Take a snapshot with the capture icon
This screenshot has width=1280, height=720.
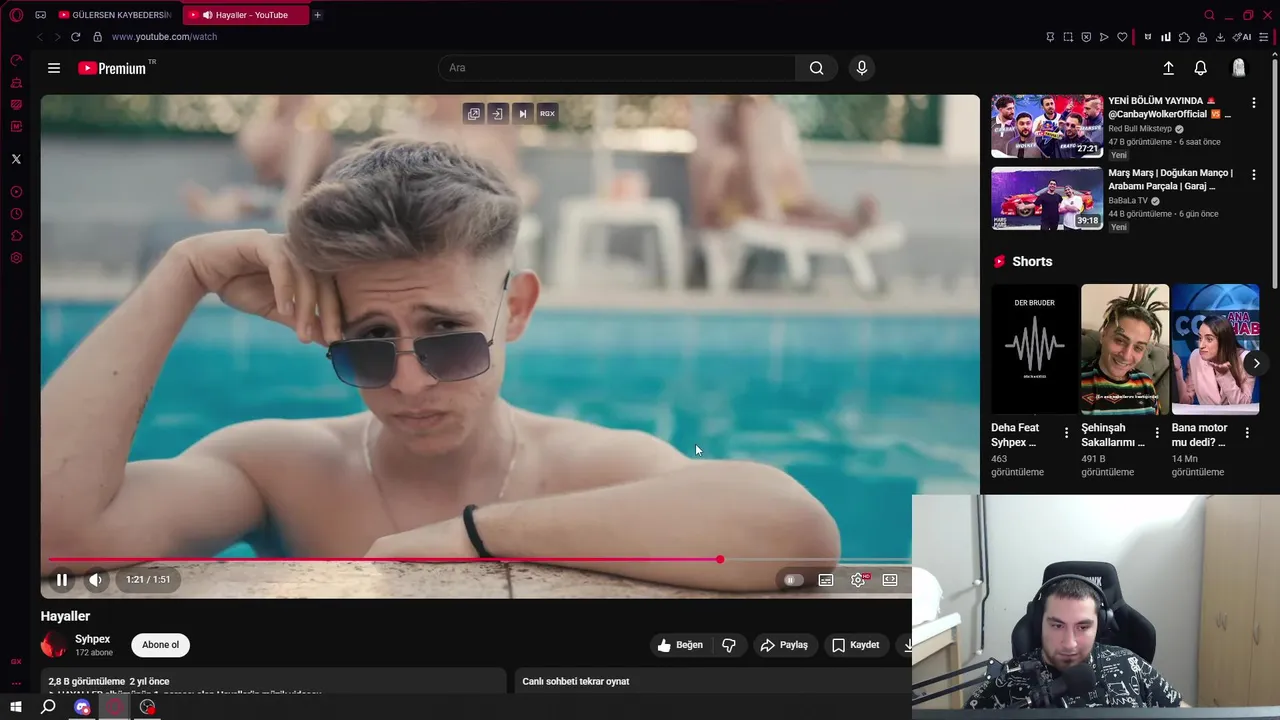coord(1068,37)
